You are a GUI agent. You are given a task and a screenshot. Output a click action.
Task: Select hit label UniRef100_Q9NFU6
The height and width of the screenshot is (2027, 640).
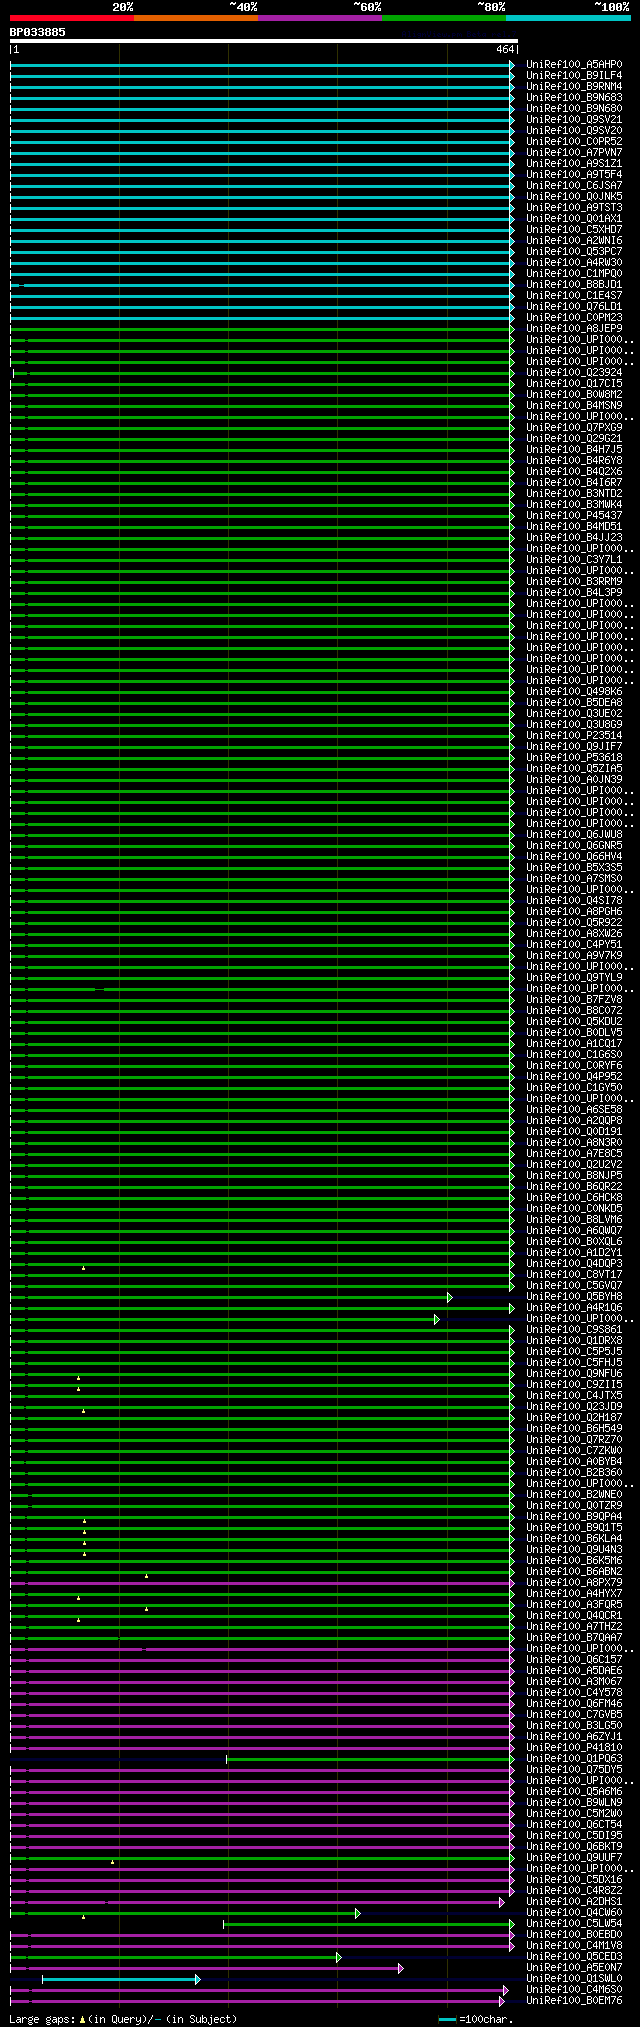(x=574, y=1374)
